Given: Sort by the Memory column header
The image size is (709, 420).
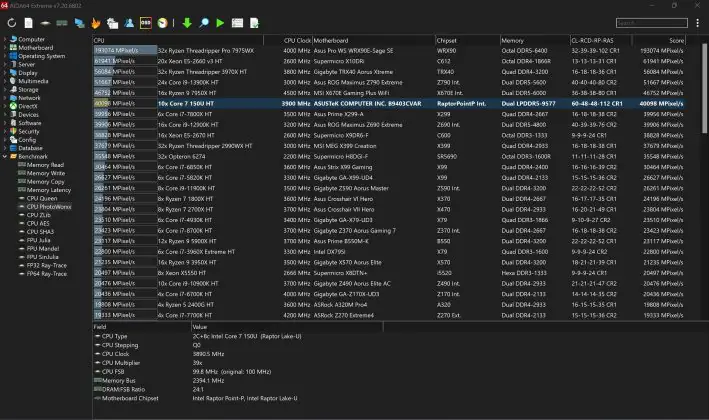Looking at the screenshot, I should [x=534, y=40].
